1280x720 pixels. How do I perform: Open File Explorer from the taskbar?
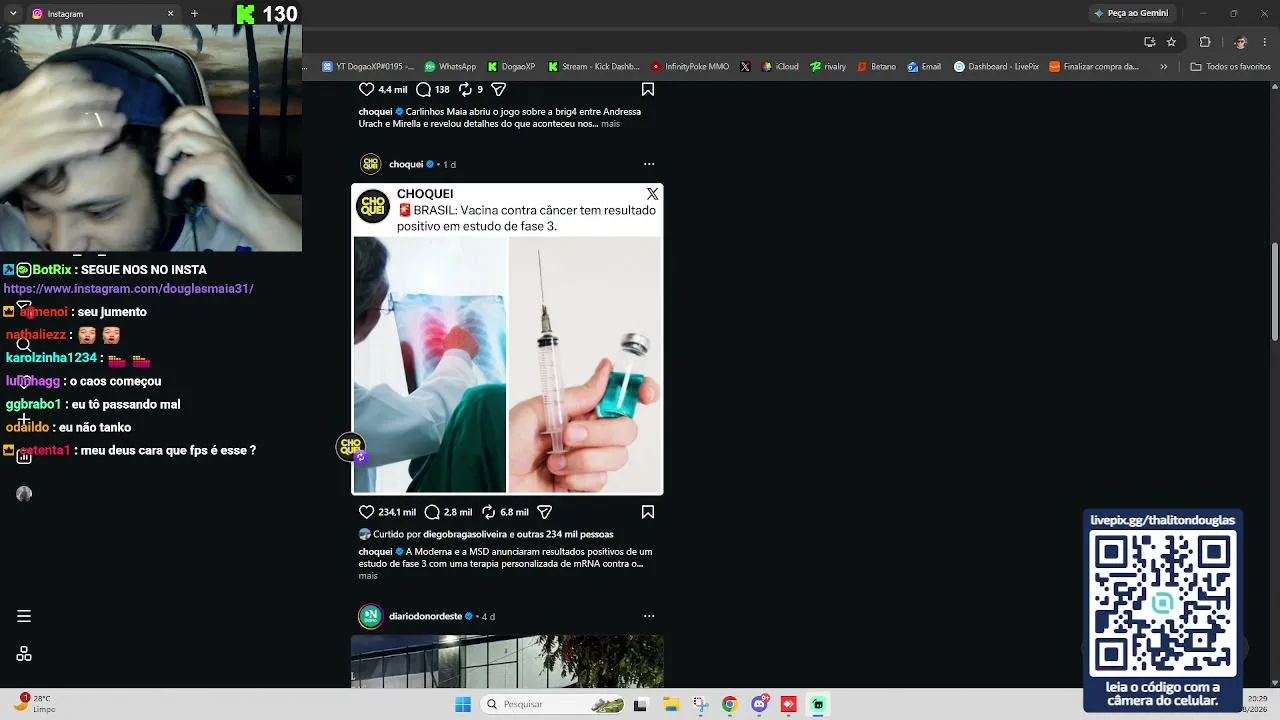click(x=671, y=704)
